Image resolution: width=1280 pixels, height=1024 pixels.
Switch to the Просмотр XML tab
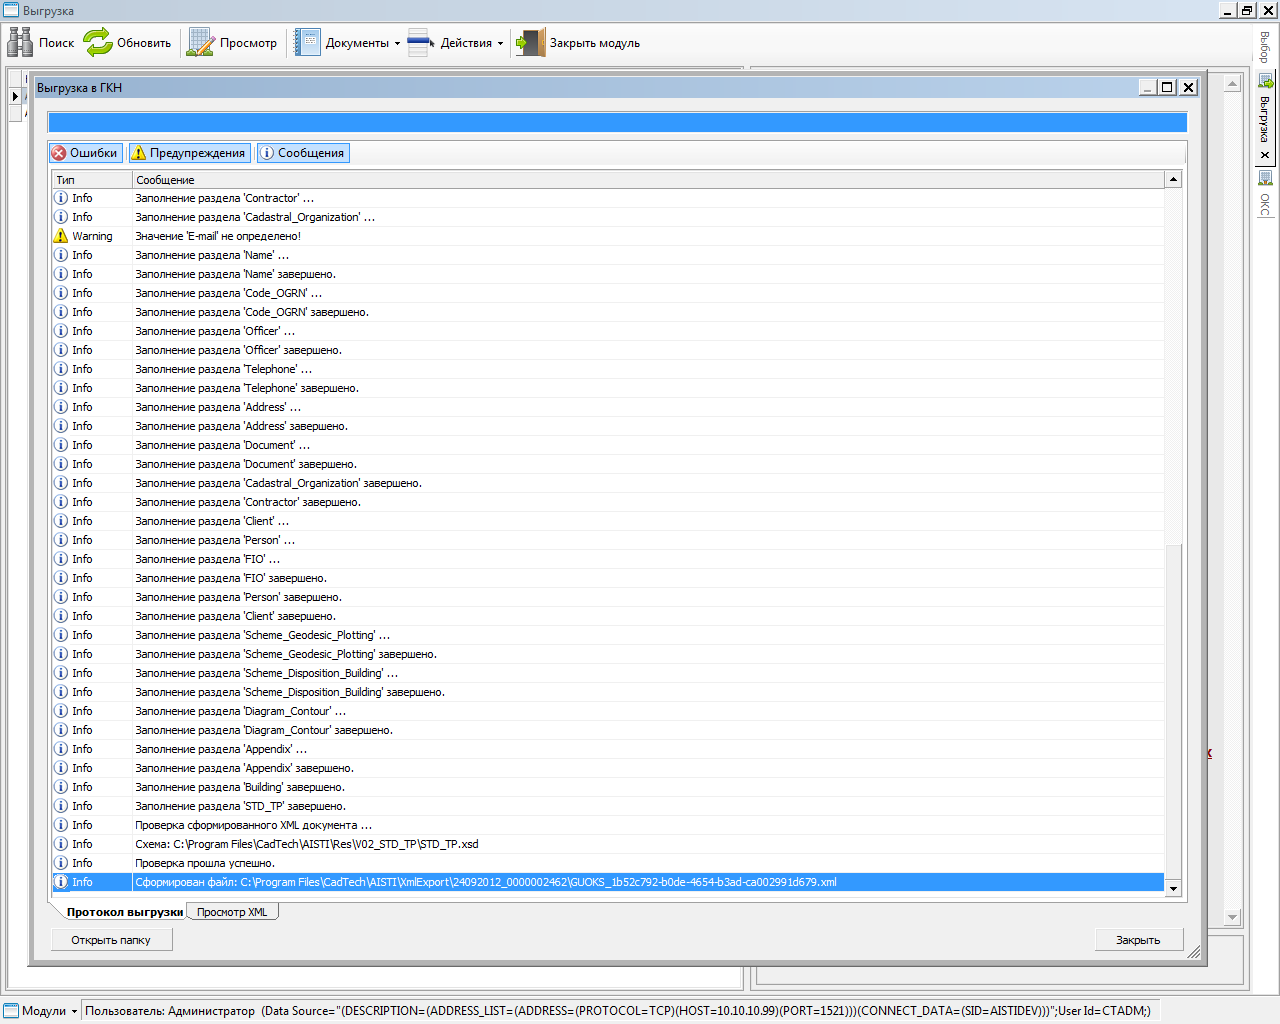click(x=232, y=912)
